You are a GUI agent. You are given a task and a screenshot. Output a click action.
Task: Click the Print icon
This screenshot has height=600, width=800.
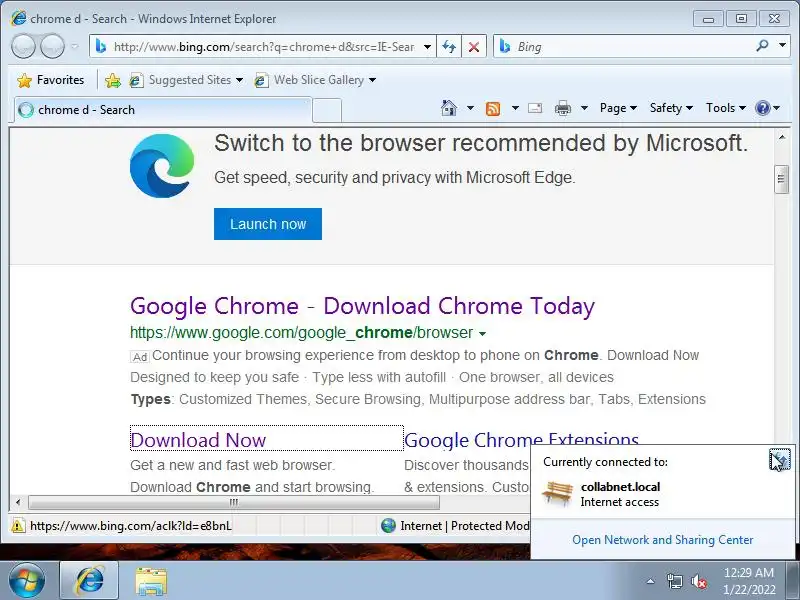pyautogui.click(x=563, y=108)
